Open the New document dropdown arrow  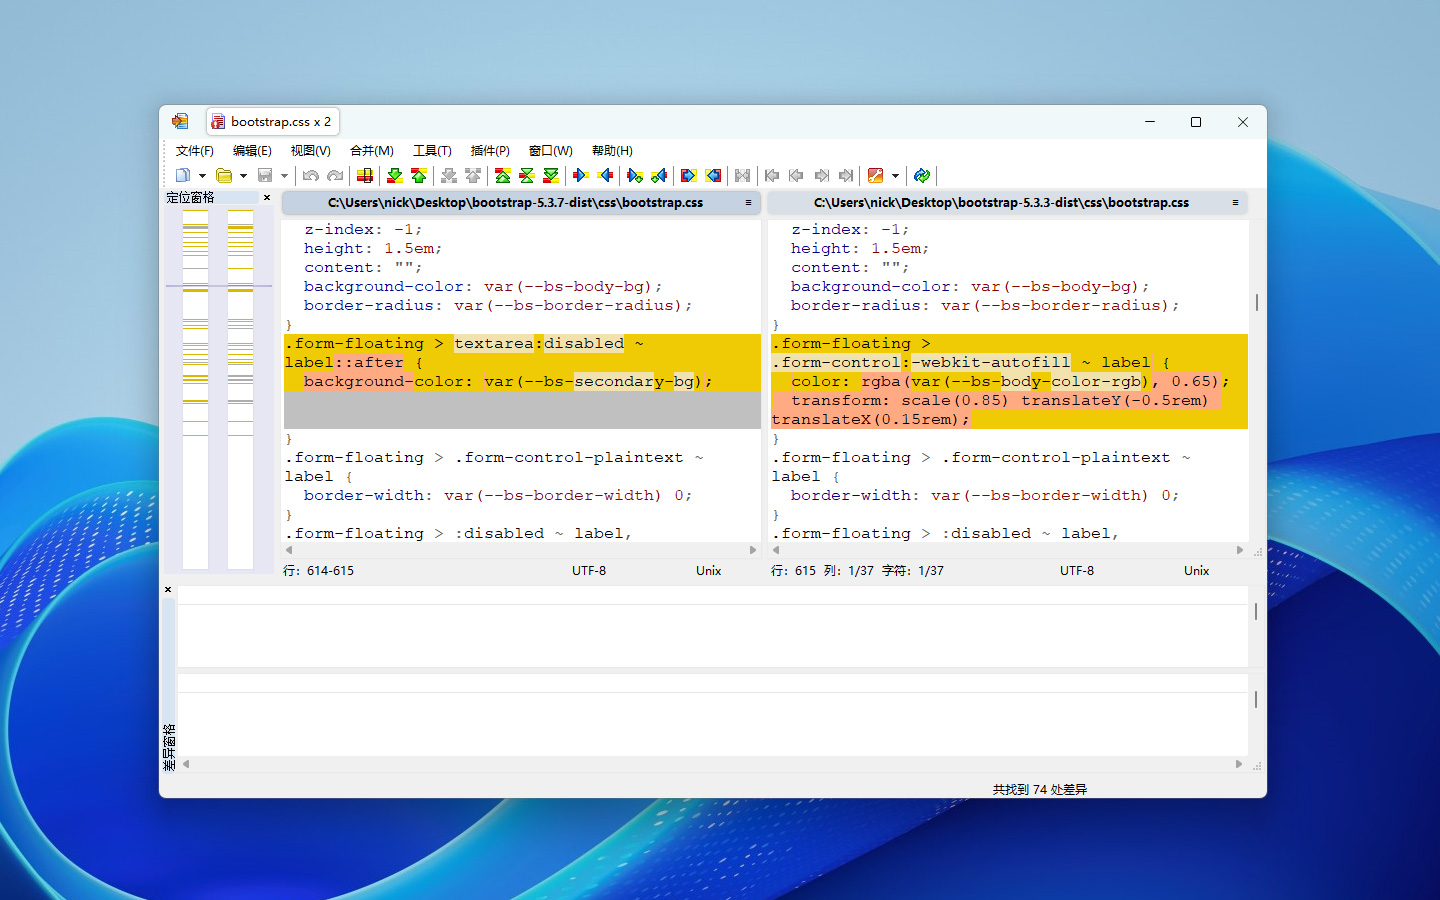[202, 176]
